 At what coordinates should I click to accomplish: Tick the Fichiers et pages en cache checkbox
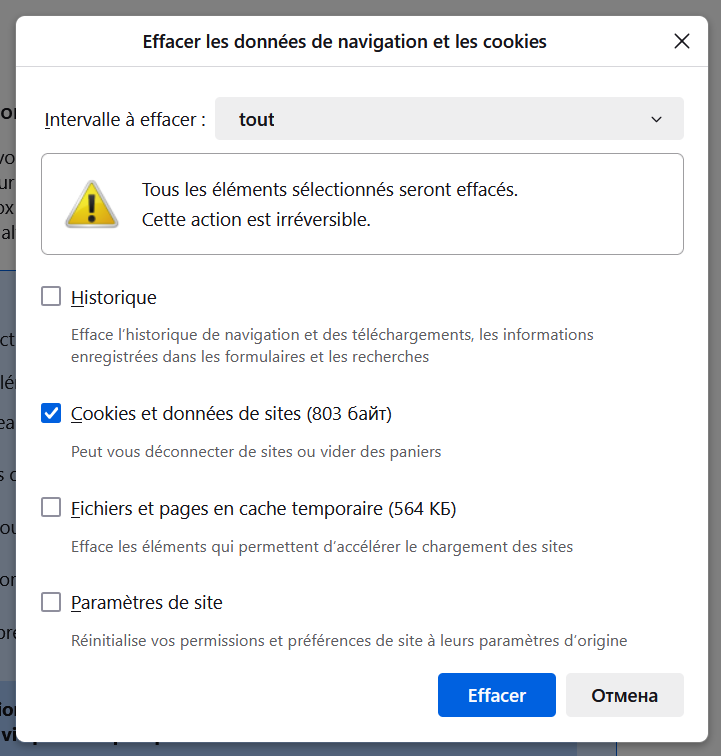click(x=51, y=507)
